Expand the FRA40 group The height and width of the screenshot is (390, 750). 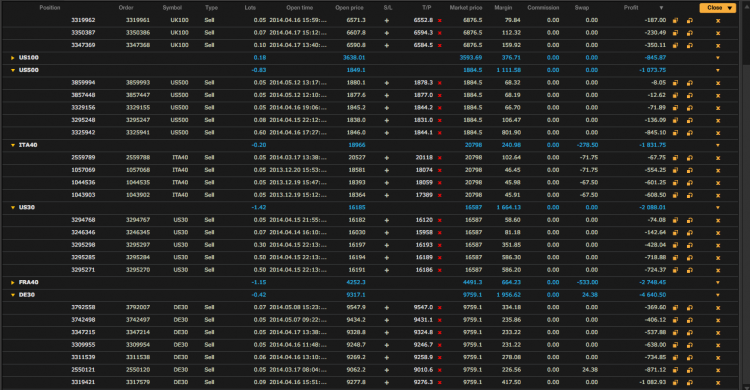[12, 282]
